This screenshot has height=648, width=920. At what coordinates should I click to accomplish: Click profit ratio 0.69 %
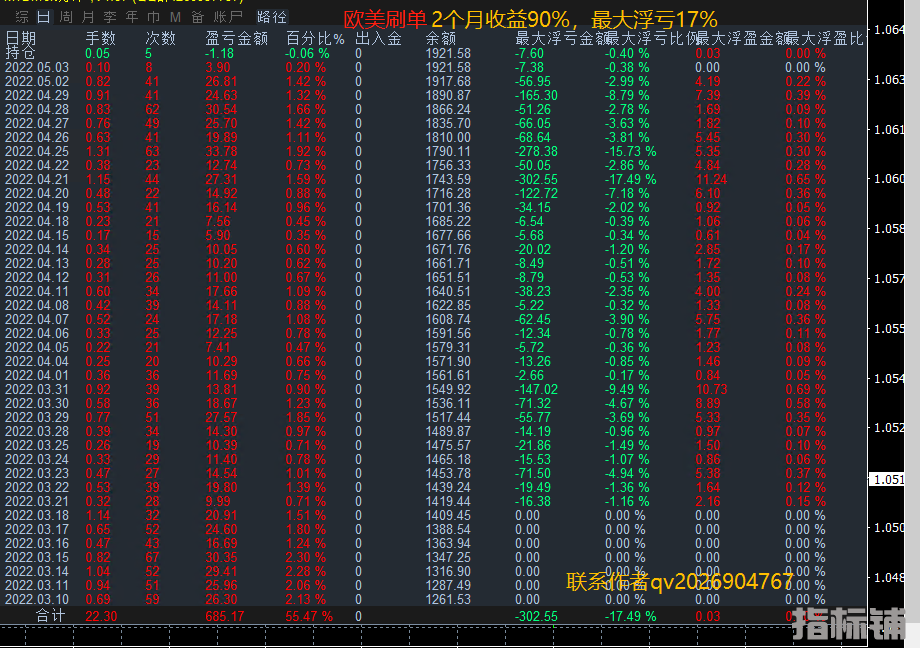(806, 389)
